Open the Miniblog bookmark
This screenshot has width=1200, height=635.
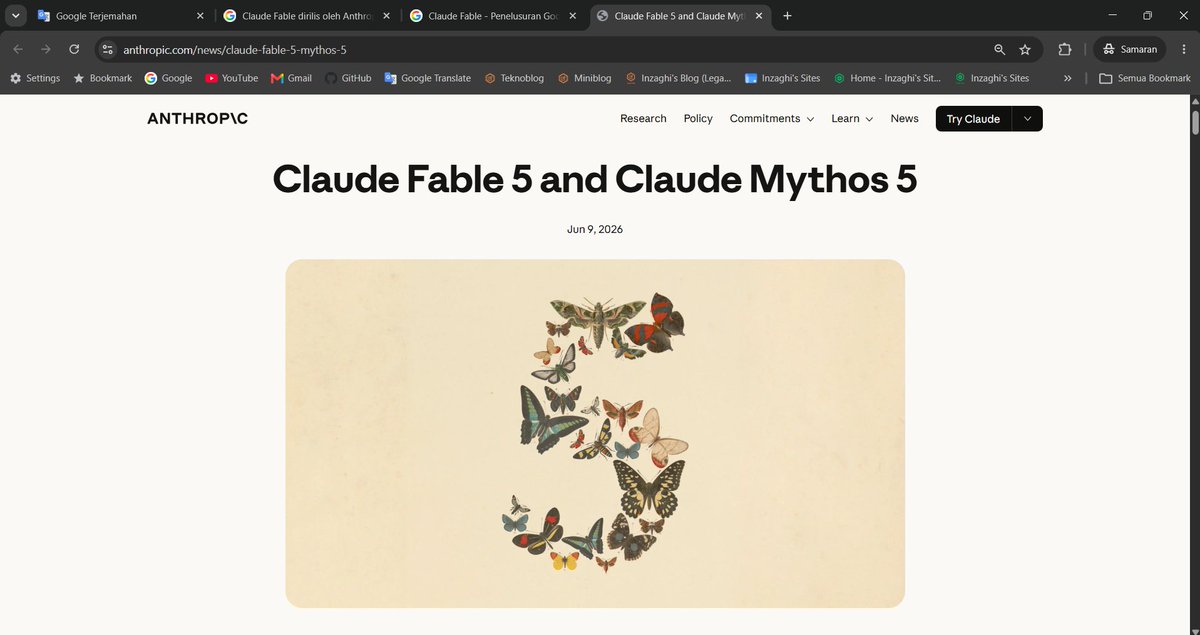click(x=585, y=78)
